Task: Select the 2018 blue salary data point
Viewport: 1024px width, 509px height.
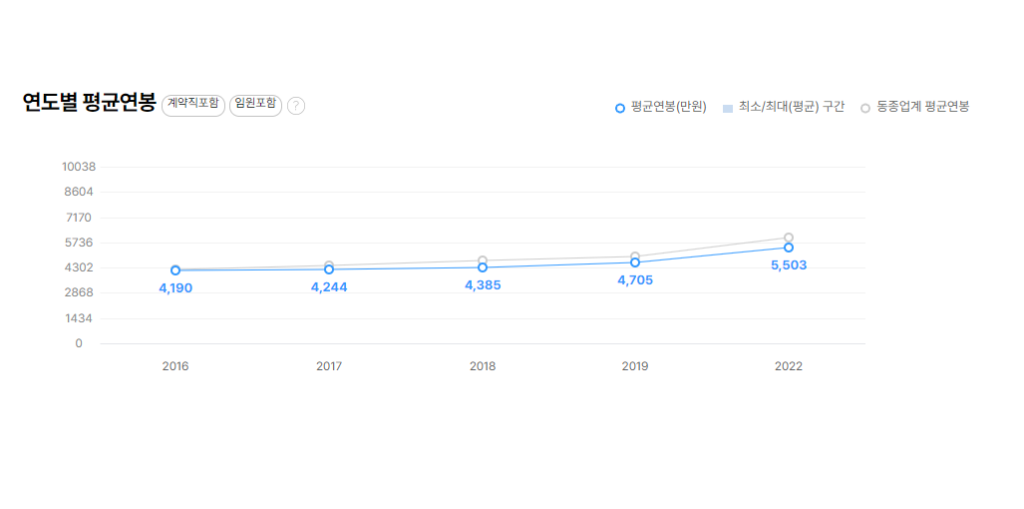Action: (482, 267)
